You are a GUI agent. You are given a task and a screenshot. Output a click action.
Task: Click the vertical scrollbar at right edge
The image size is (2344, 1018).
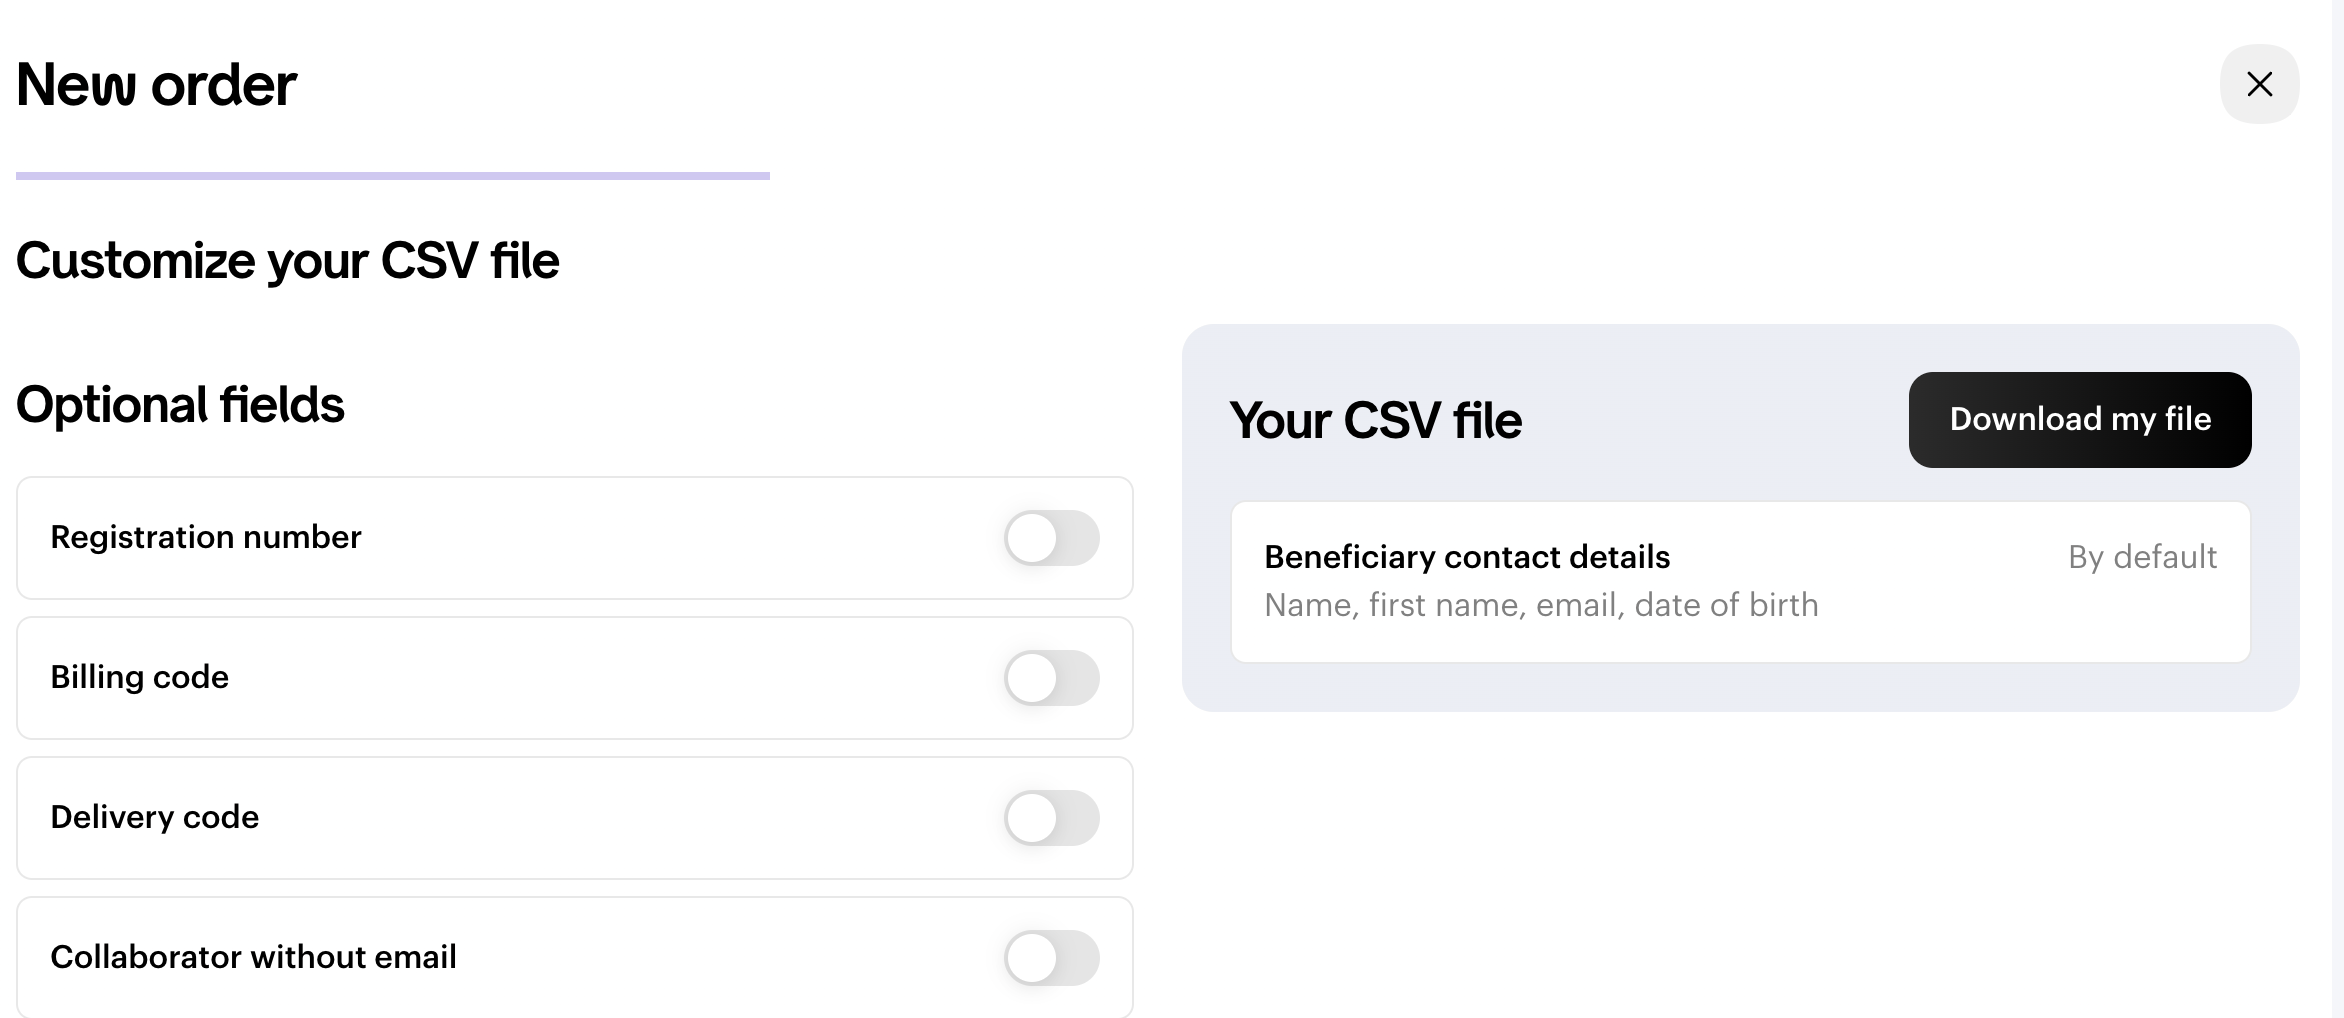2338,509
